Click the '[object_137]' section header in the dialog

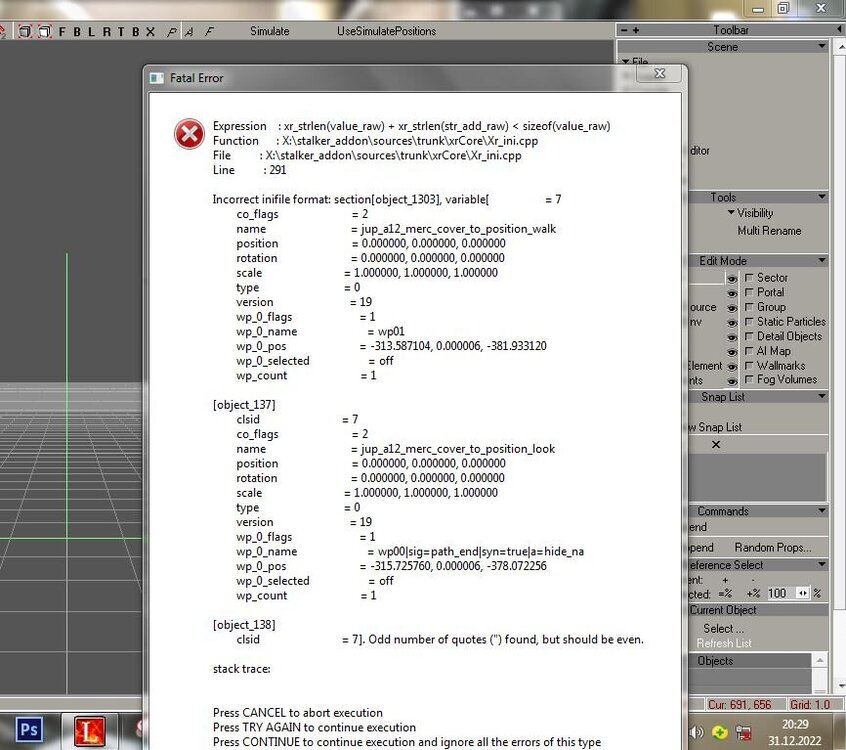pyautogui.click(x=244, y=405)
